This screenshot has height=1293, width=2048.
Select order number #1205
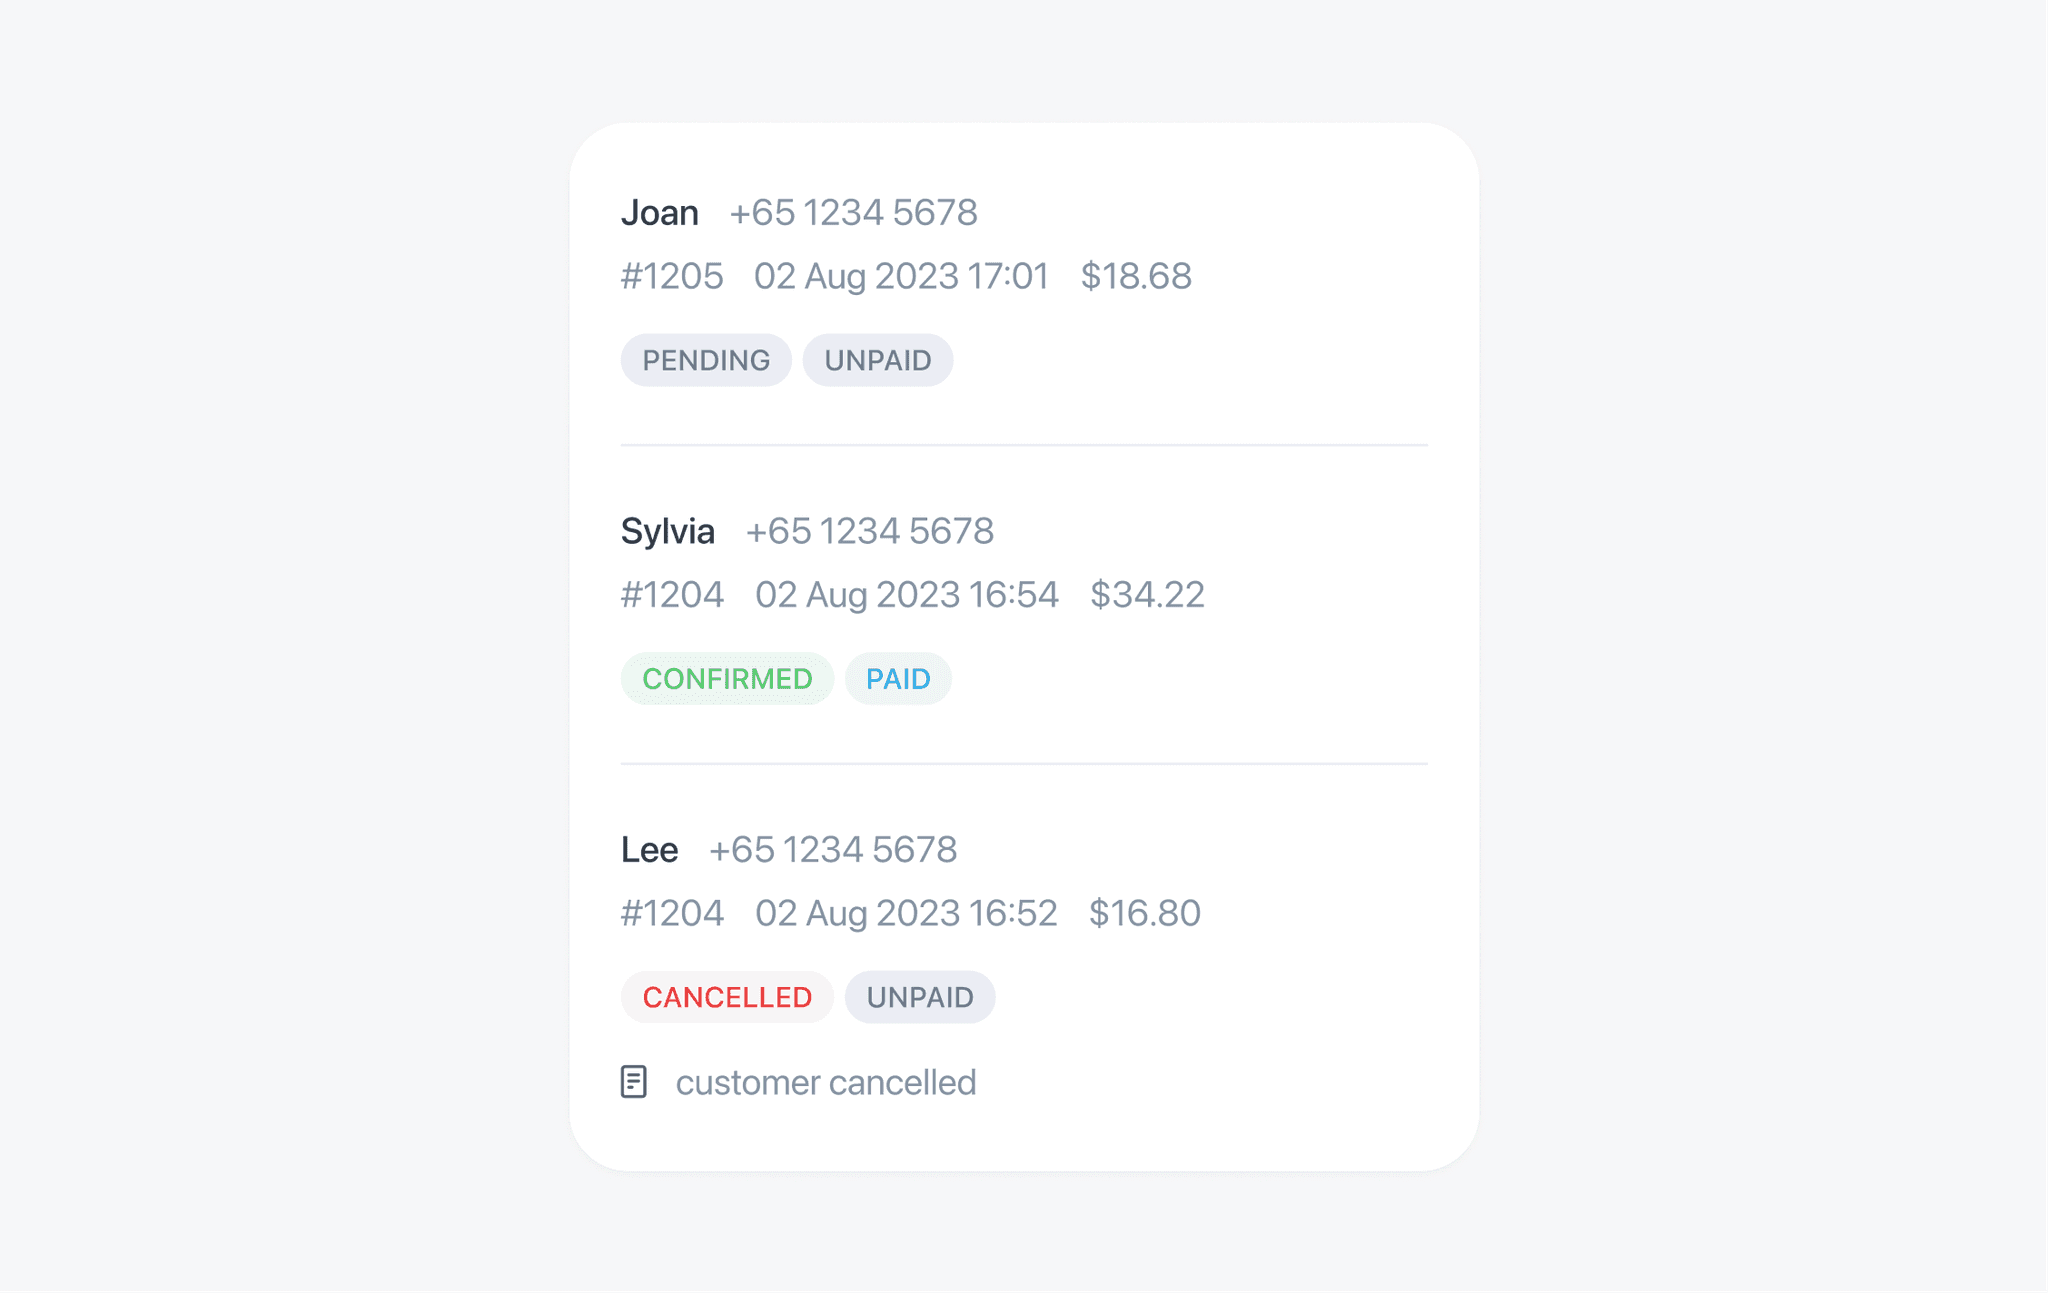coord(673,276)
